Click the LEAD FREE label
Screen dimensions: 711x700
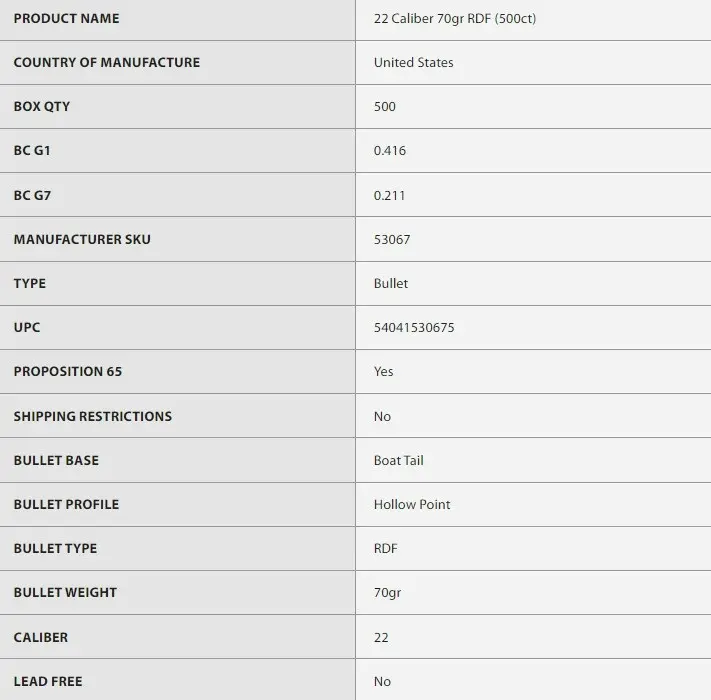(x=48, y=681)
